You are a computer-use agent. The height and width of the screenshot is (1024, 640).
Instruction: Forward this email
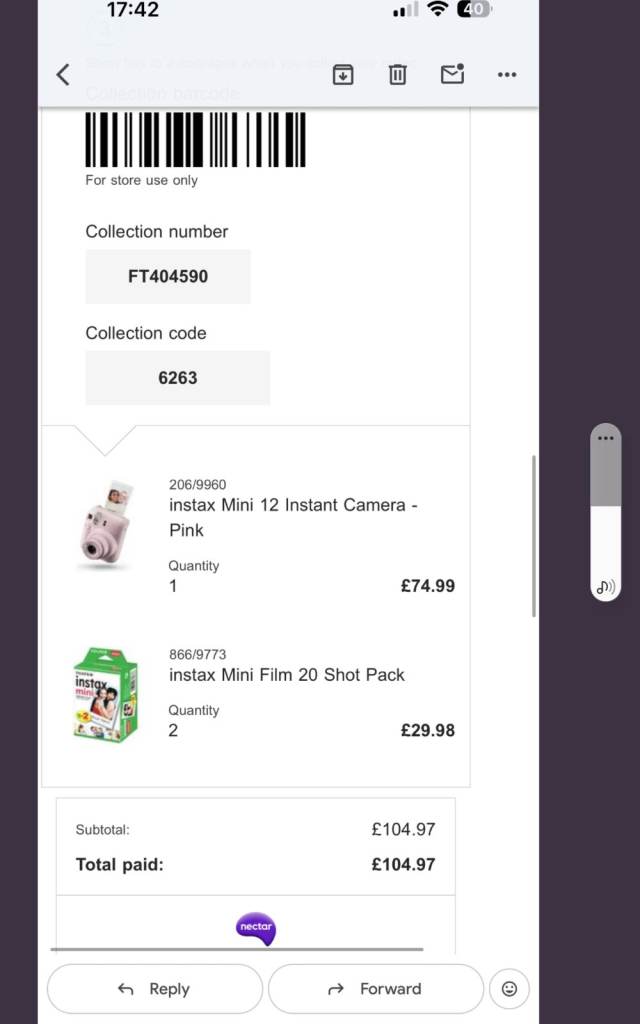(376, 989)
